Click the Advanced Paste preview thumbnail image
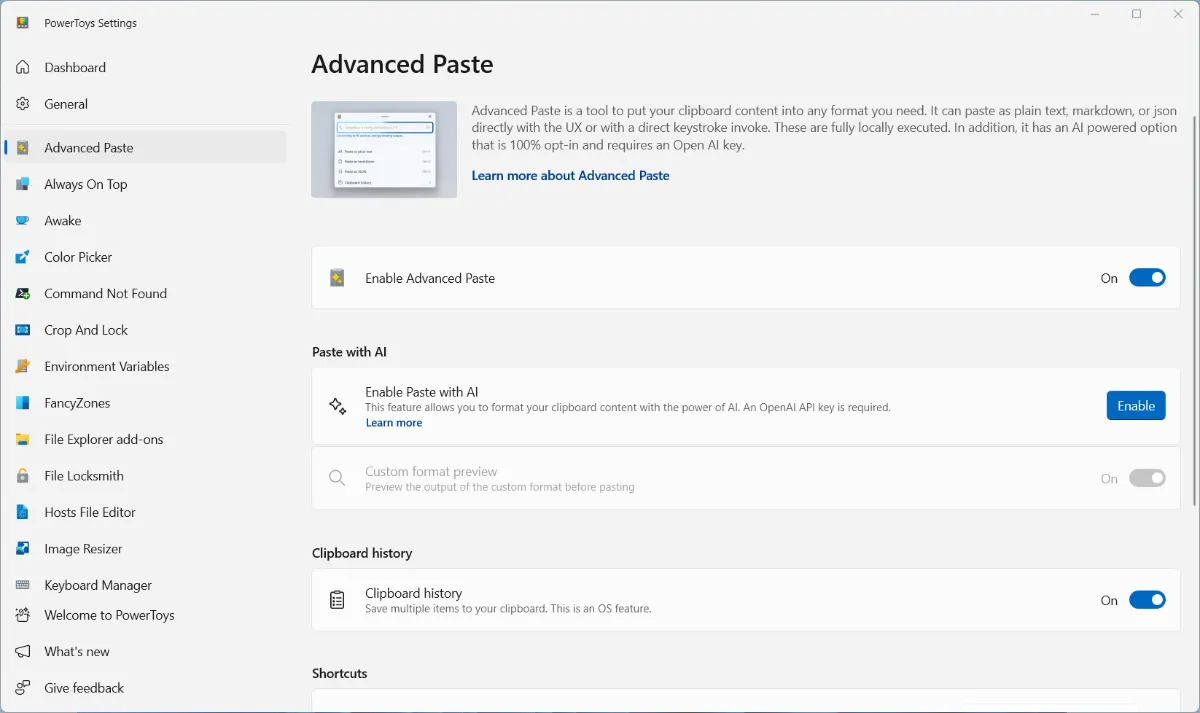 384,149
